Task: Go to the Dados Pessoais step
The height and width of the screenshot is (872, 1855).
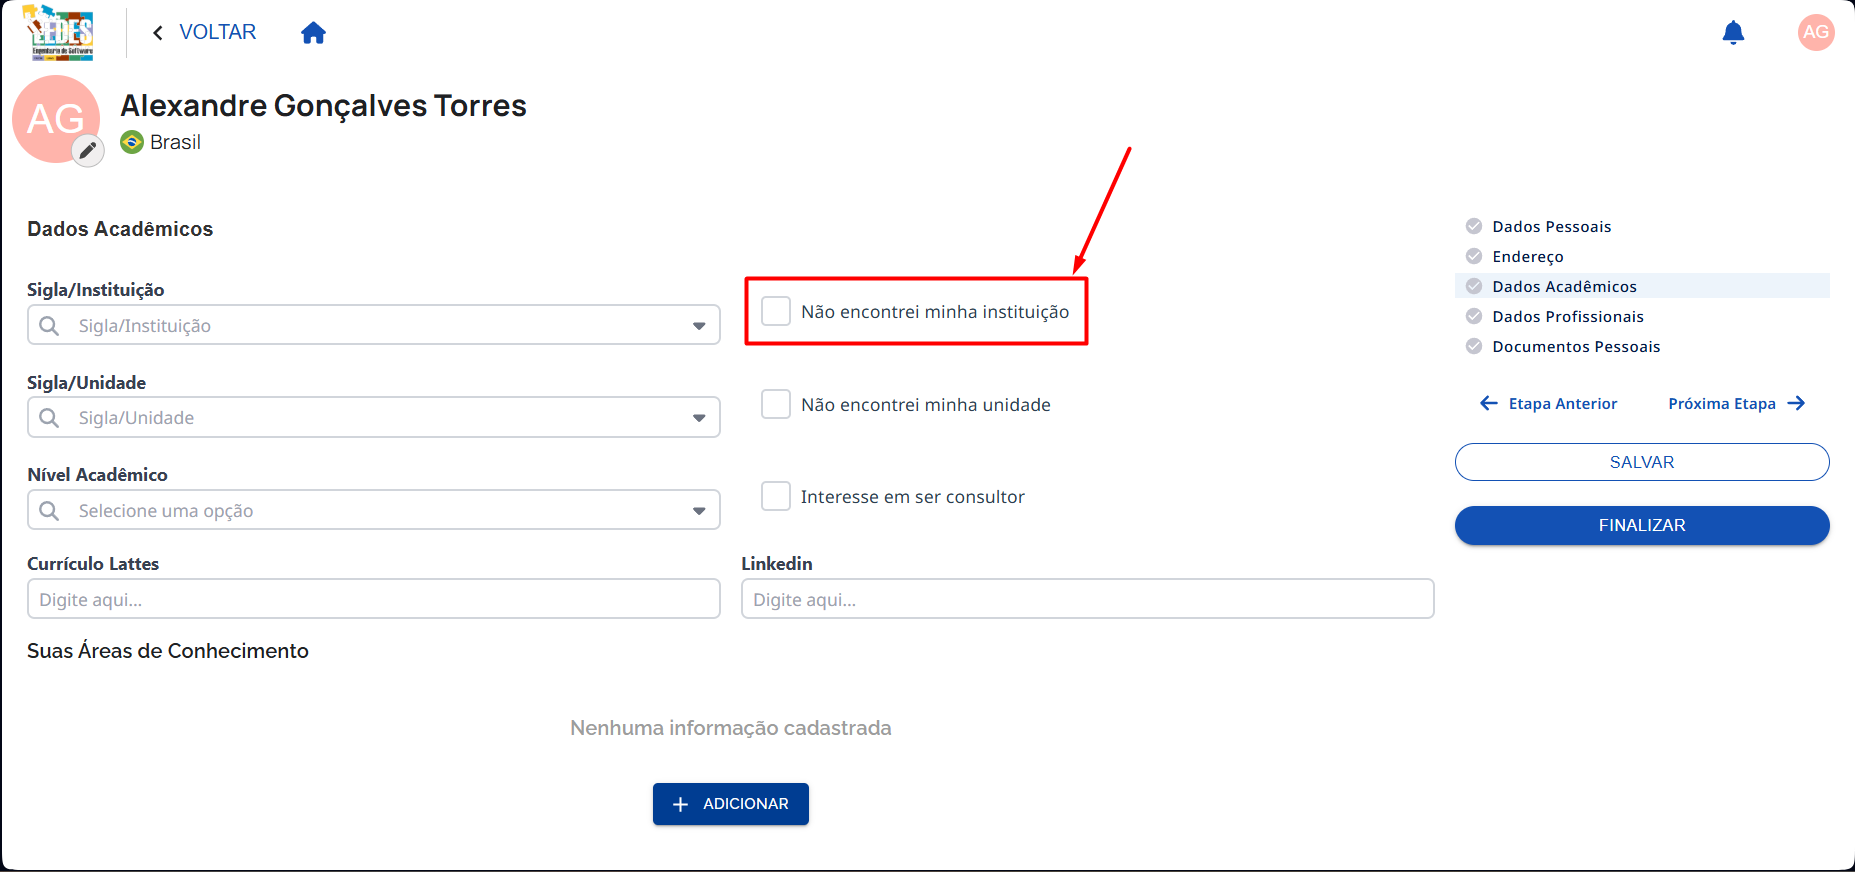Action: click(x=1552, y=227)
